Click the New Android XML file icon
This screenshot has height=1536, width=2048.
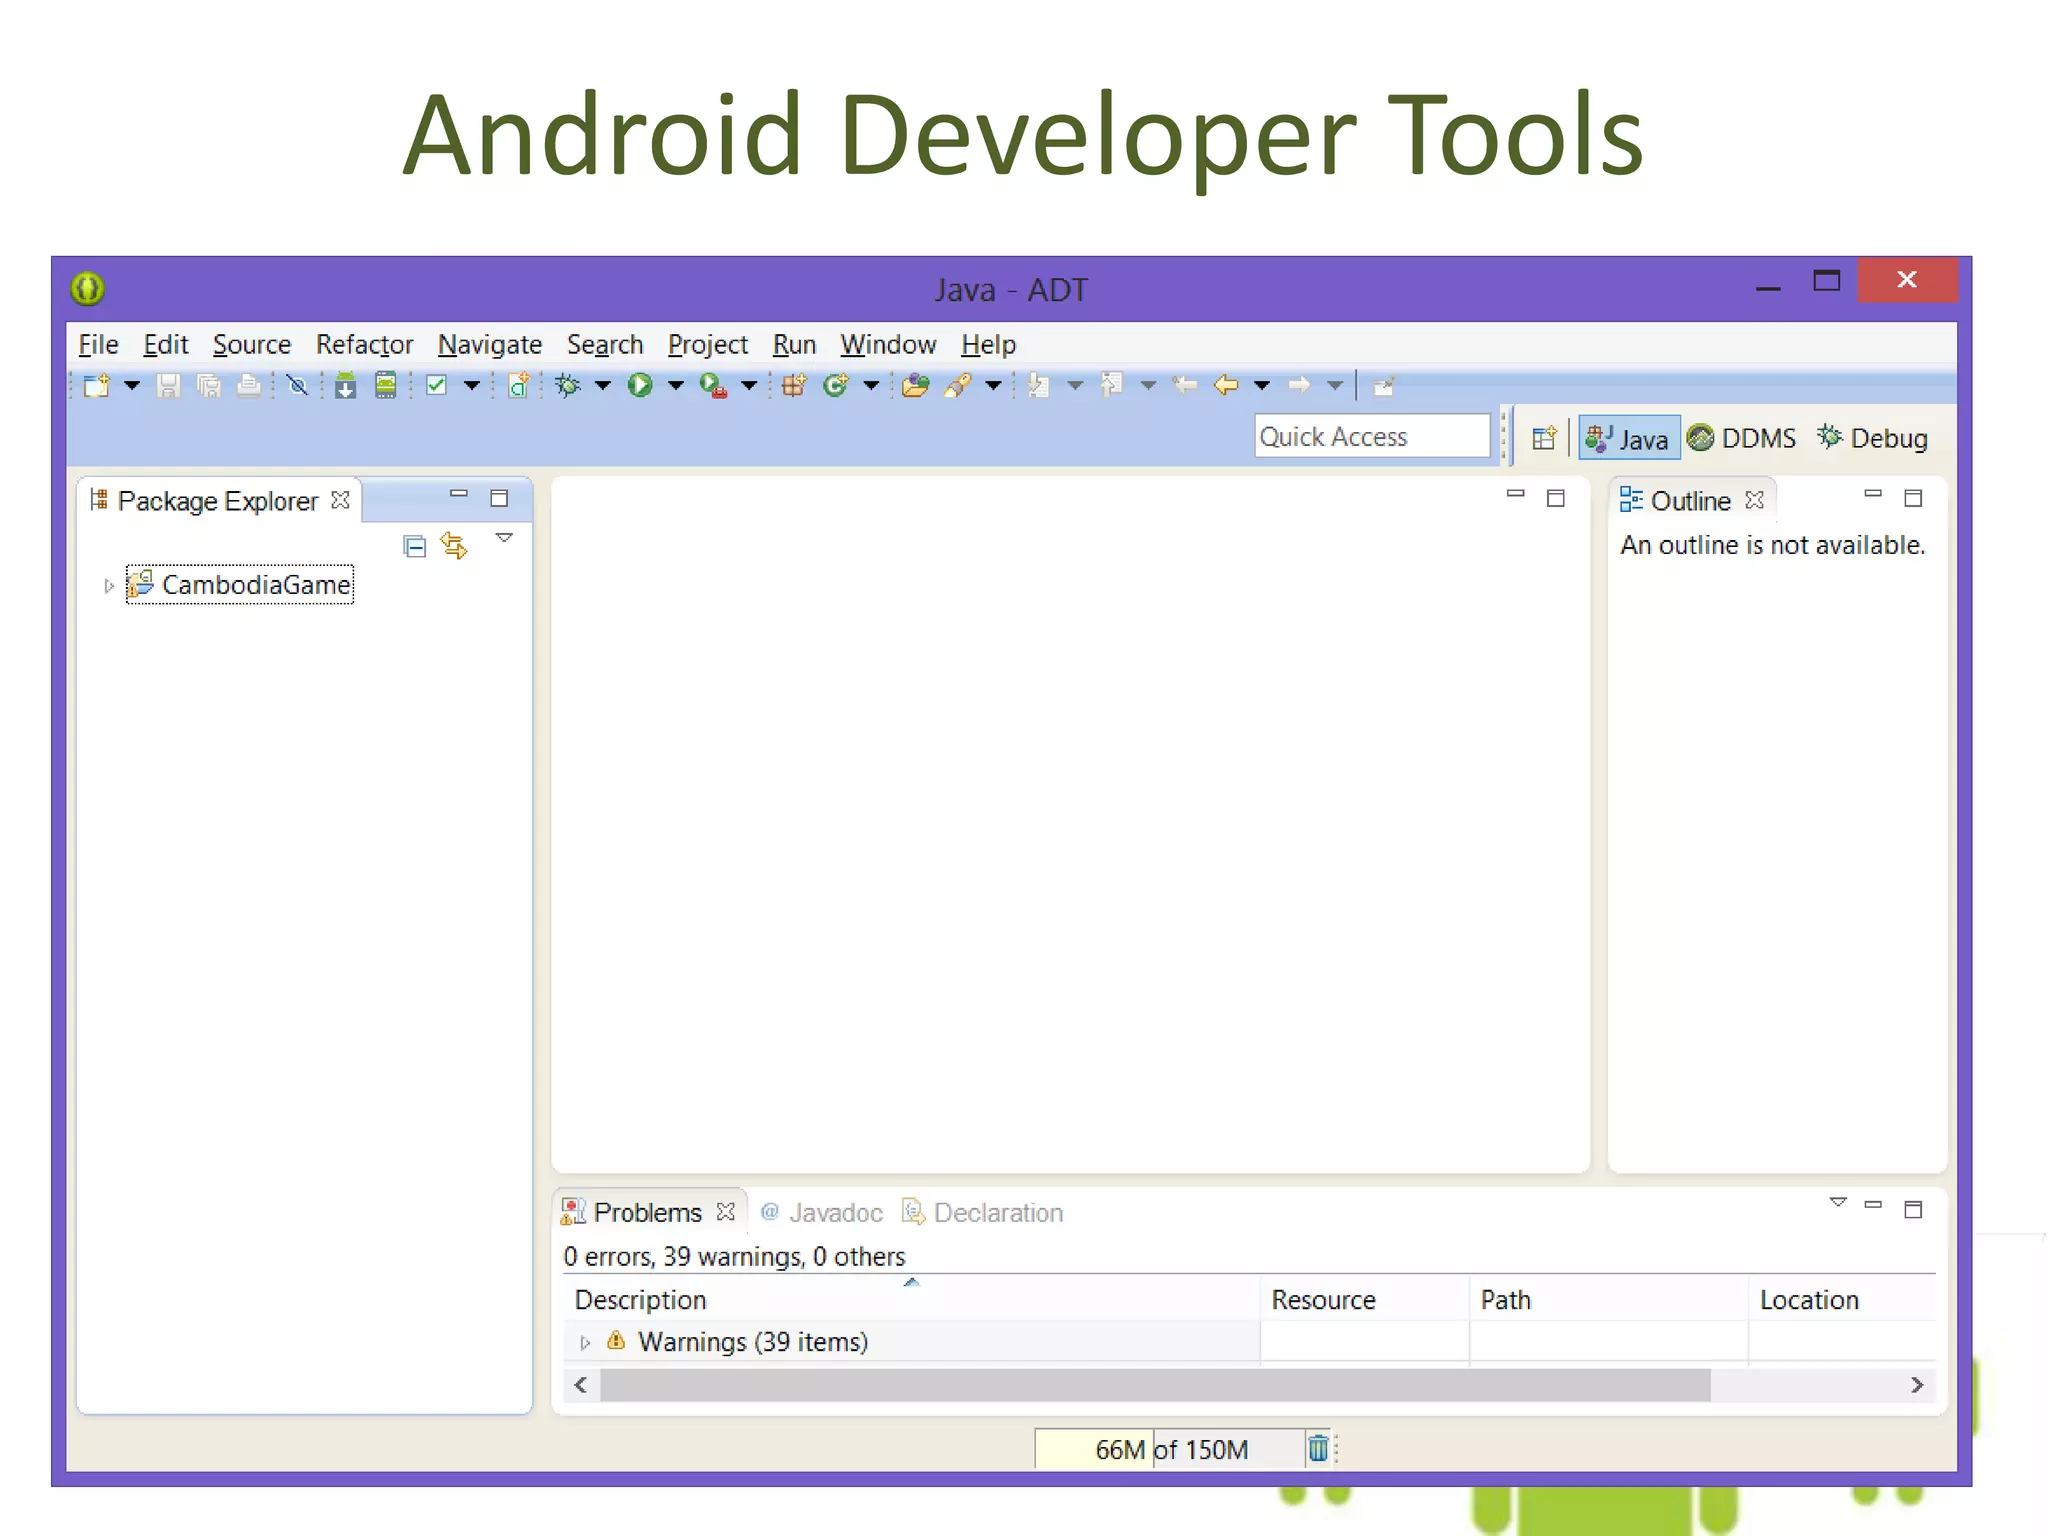[518, 385]
